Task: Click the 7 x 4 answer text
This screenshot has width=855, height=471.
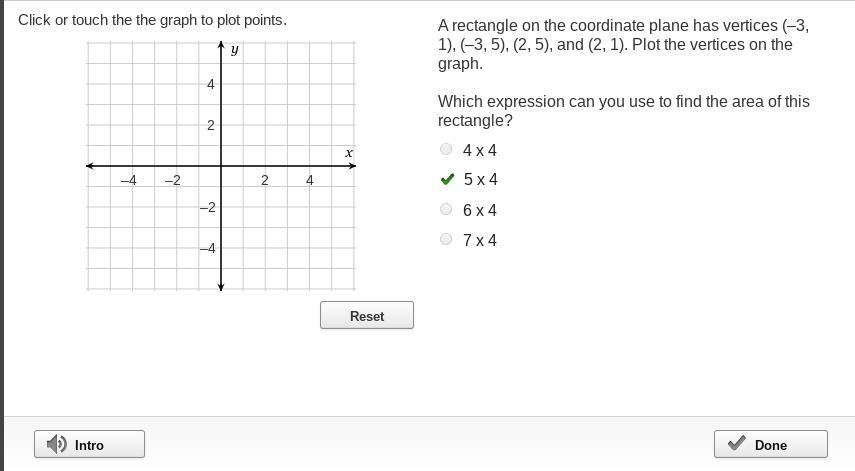Action: coord(480,240)
